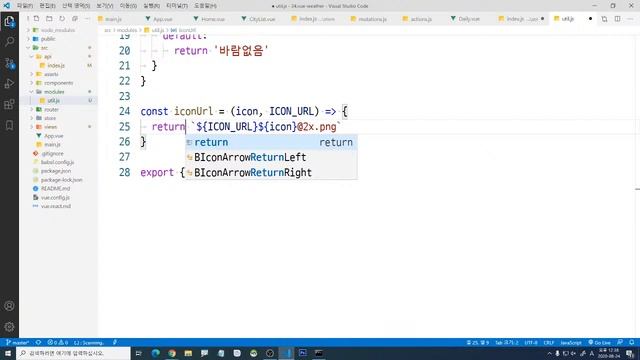Viewport: 640px width, 360px height.
Task: Open the Extensions view
Action: [x=9, y=104]
